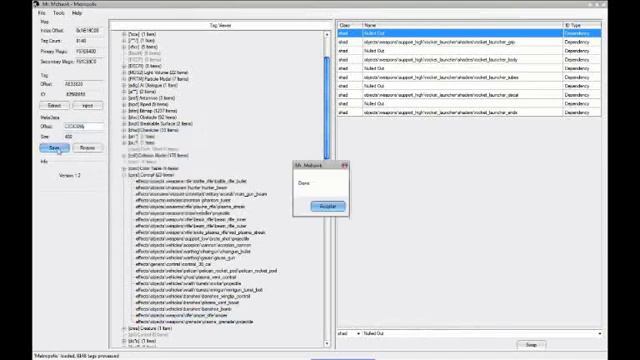Select the rocket_launcher_ends dependency row
Image resolution: width=640 pixels, height=360 pixels.
[469, 113]
